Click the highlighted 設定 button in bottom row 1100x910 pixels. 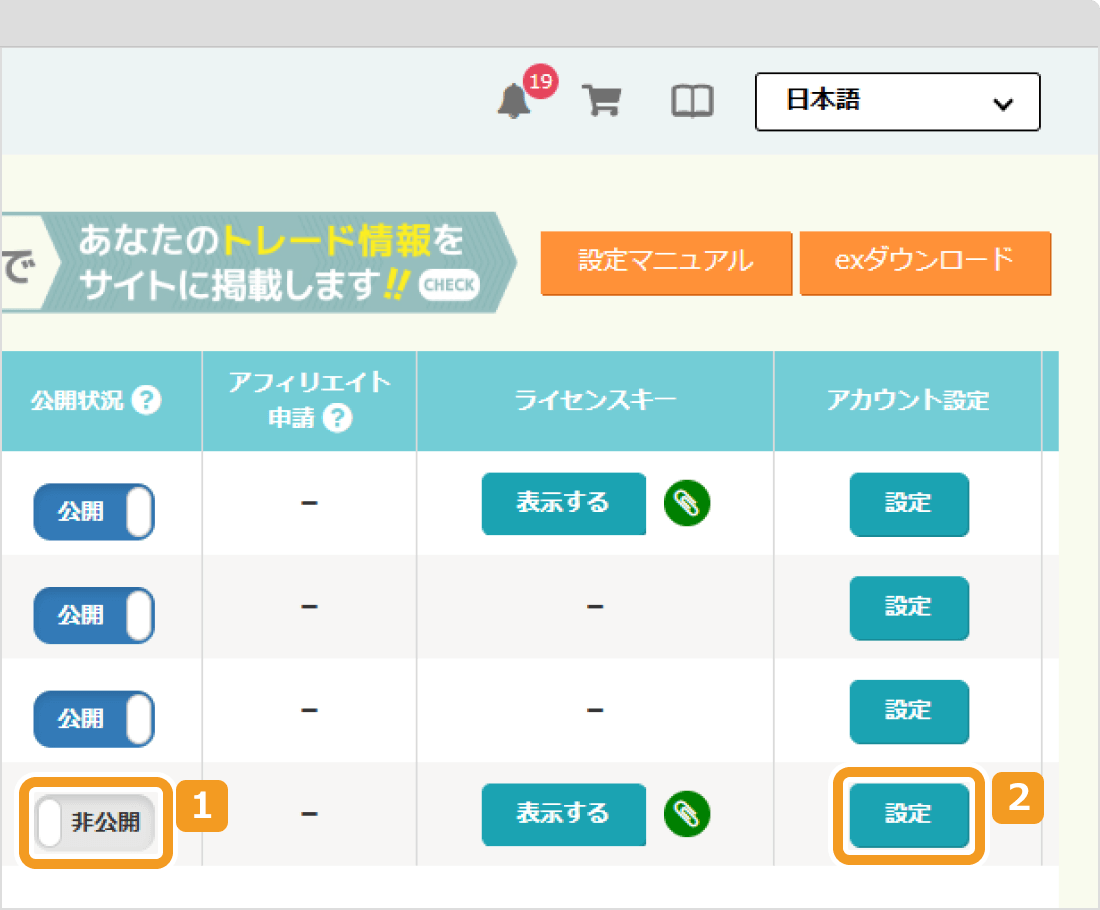909,815
